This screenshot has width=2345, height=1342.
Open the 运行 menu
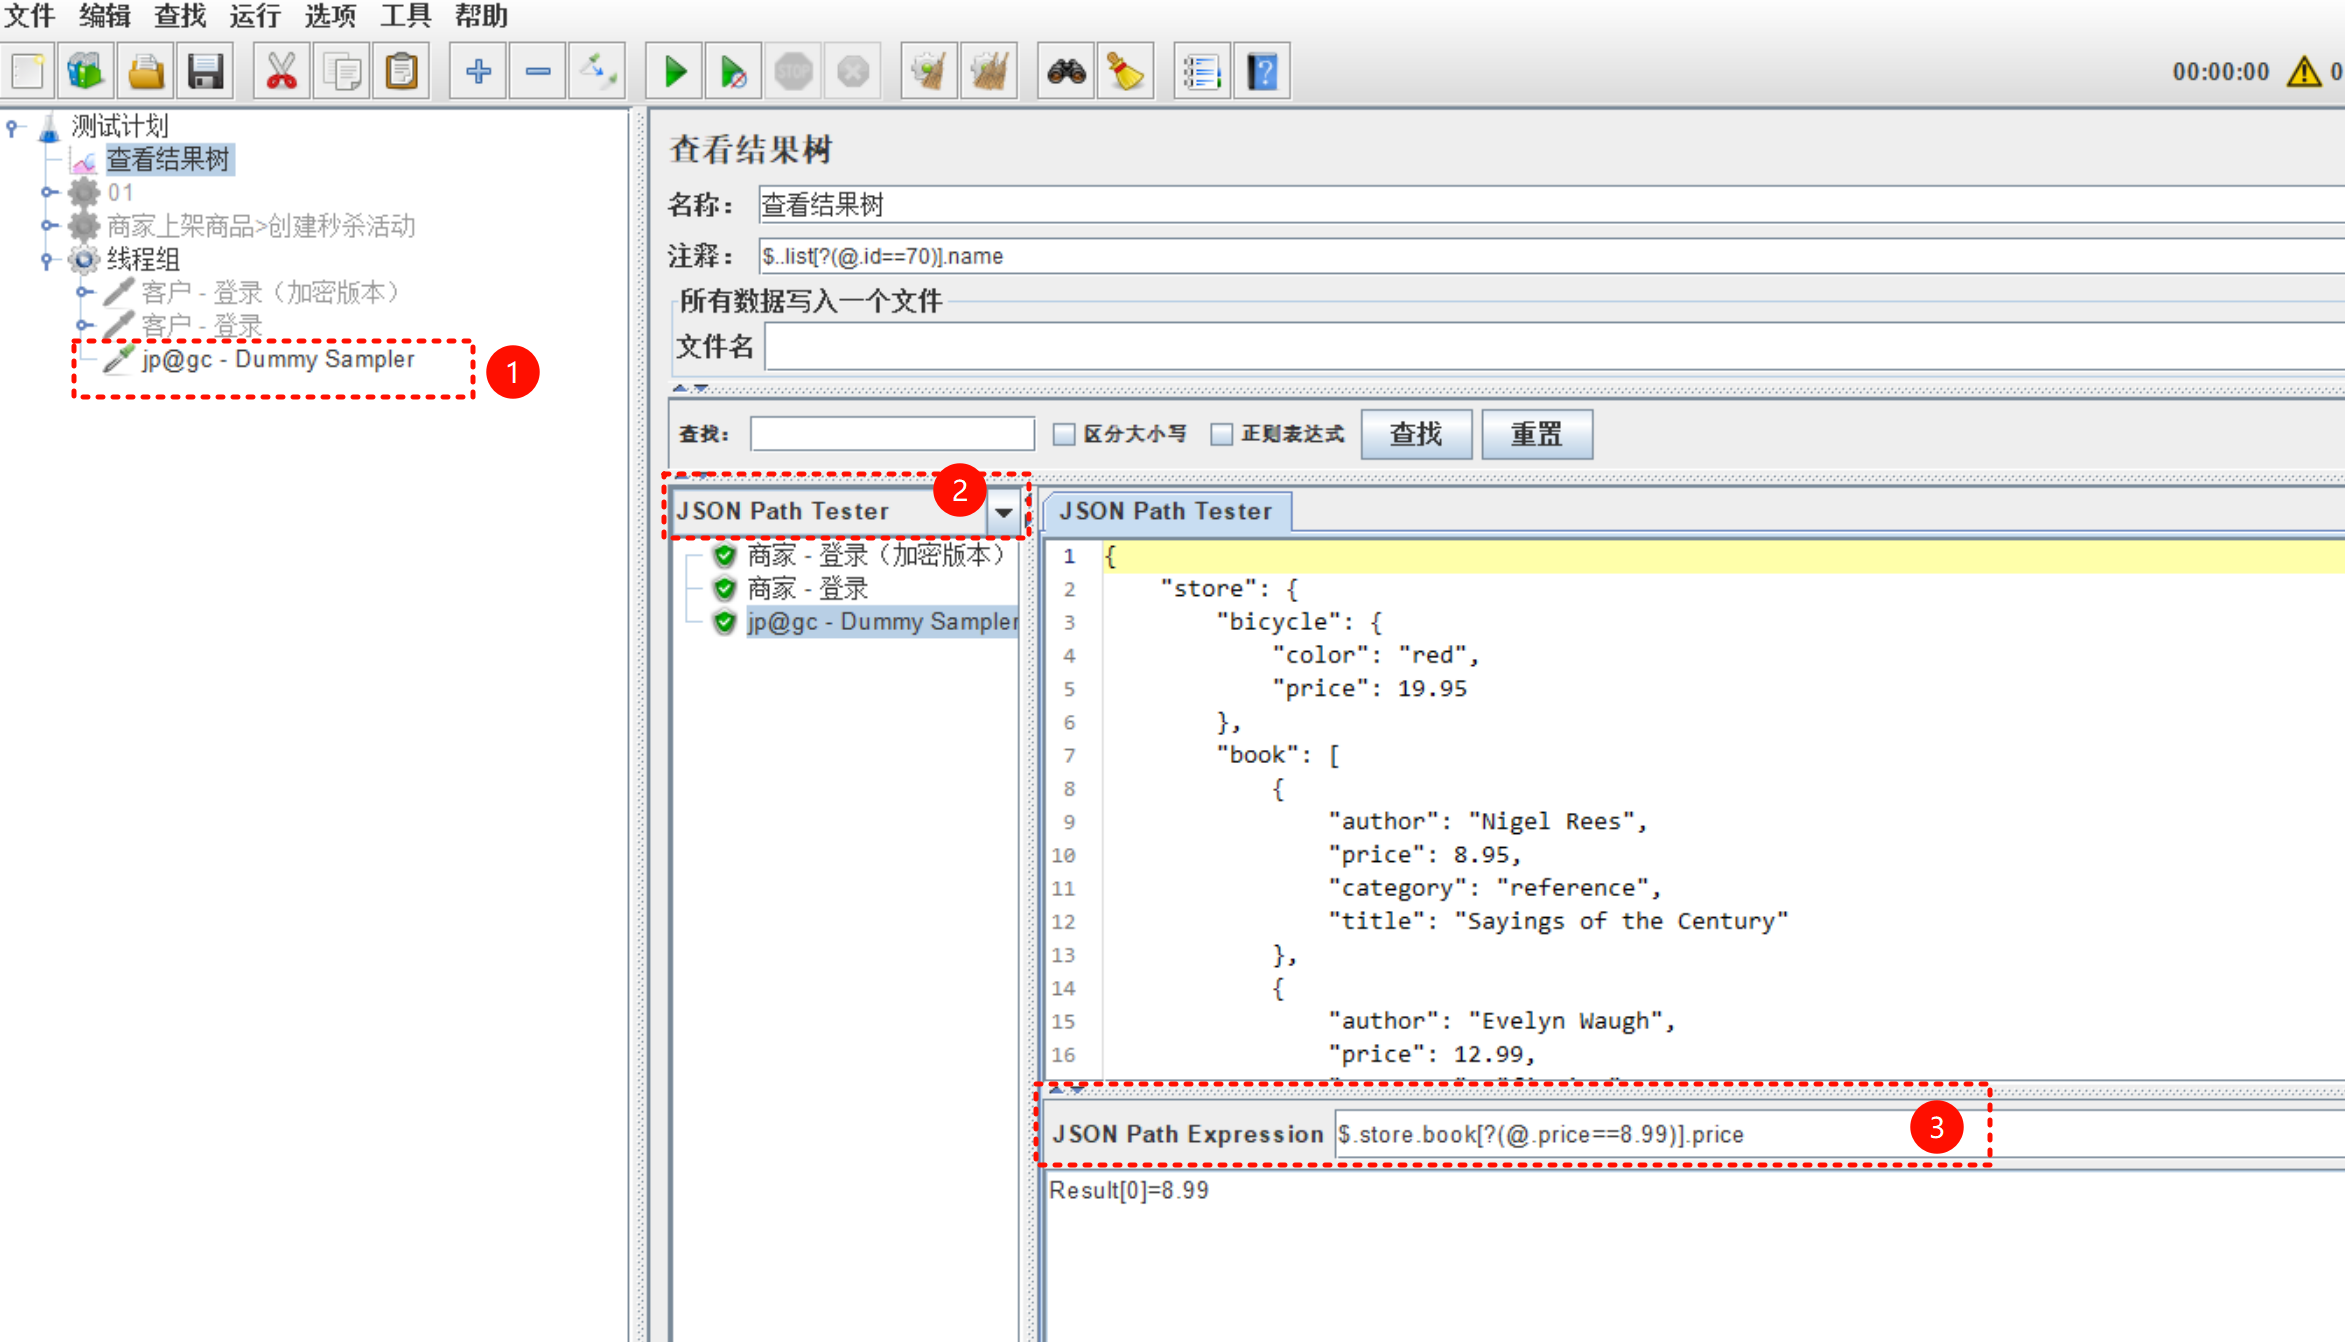pyautogui.click(x=254, y=16)
